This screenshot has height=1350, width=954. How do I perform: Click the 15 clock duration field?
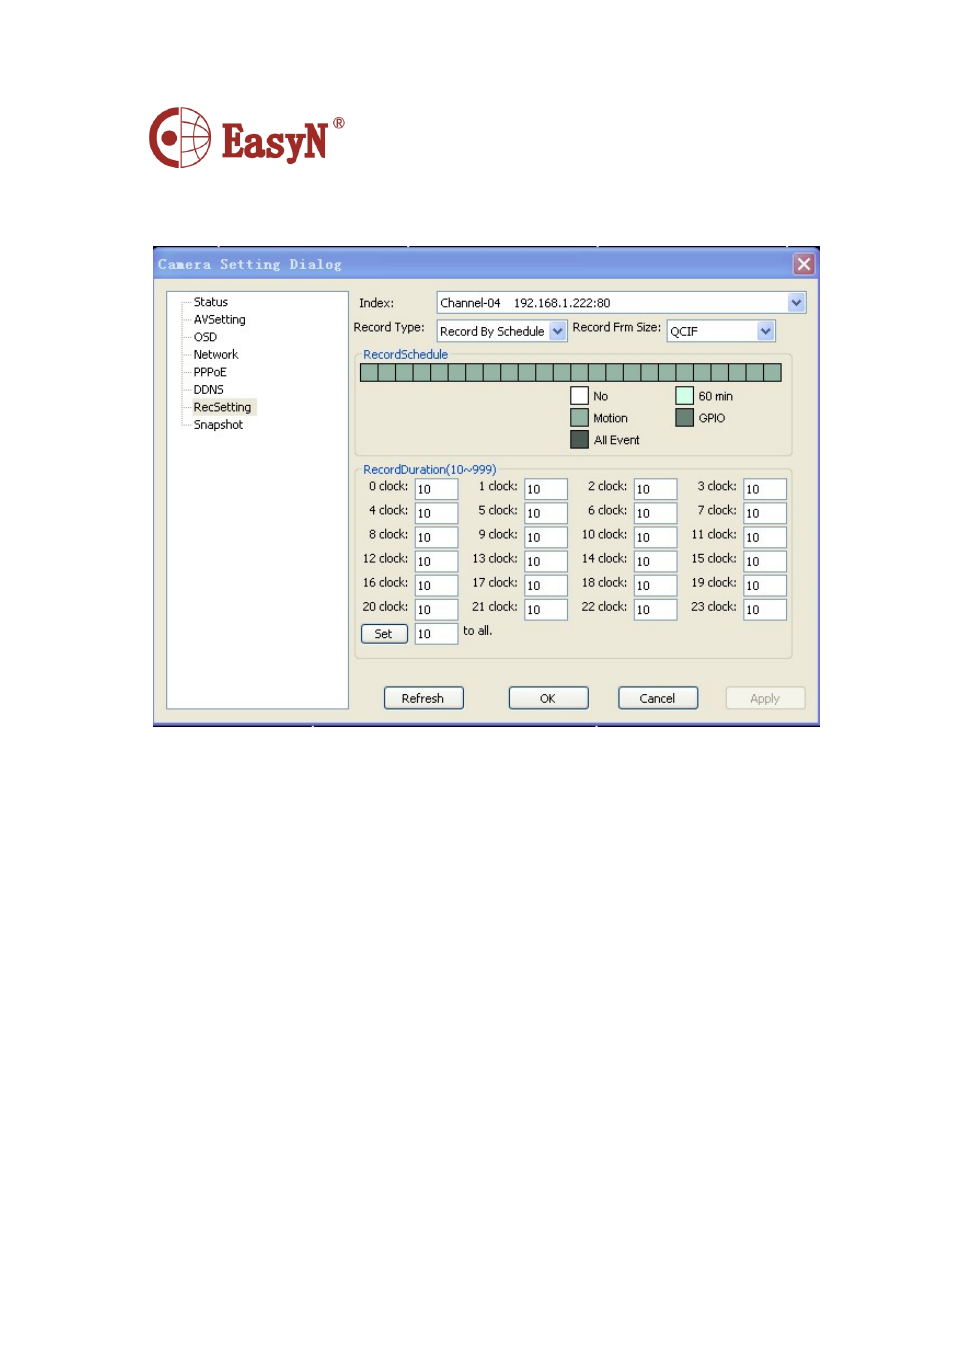pos(765,561)
